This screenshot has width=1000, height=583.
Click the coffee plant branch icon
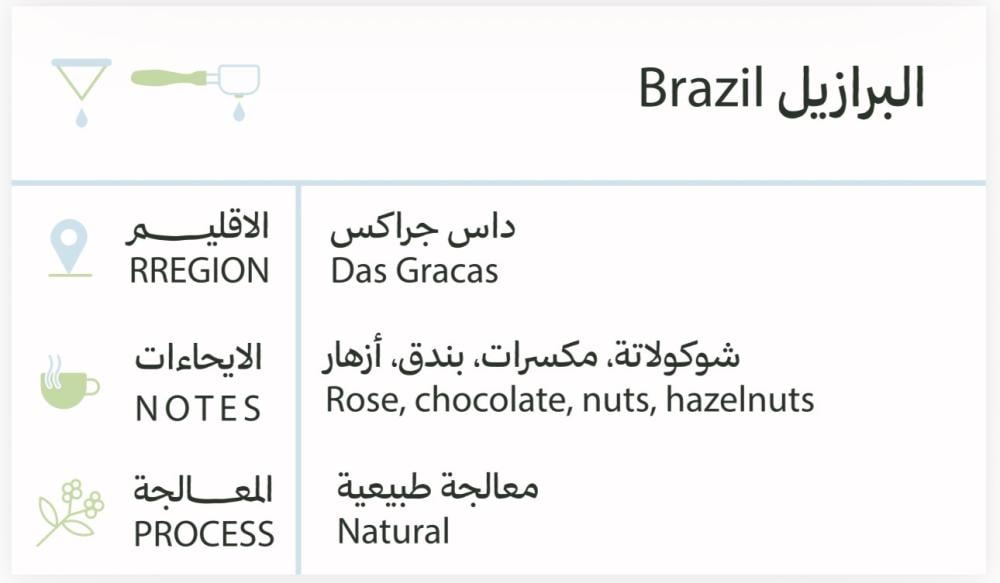pos(70,511)
